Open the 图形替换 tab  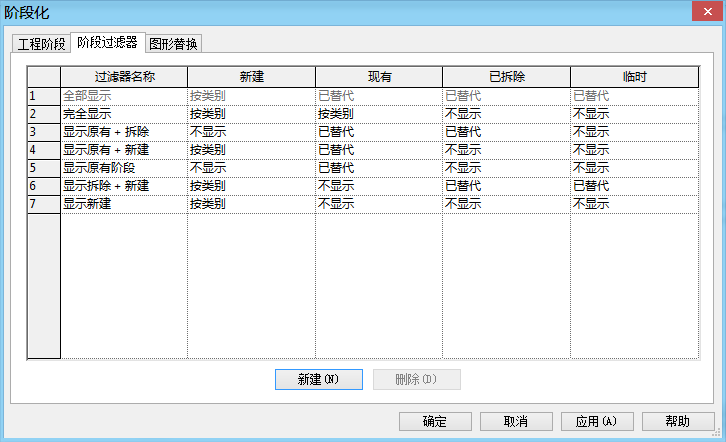click(x=174, y=44)
